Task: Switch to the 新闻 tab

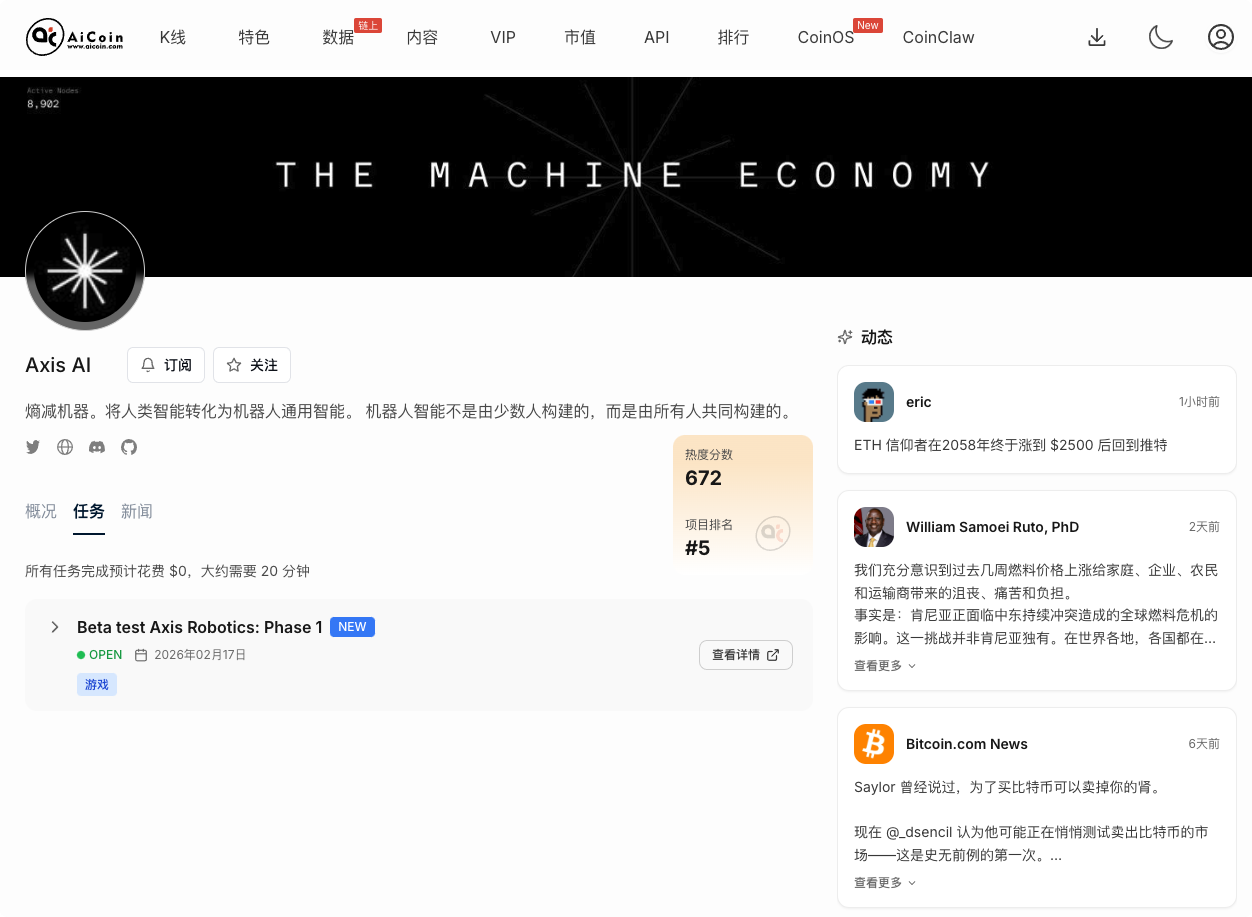Action: click(137, 511)
